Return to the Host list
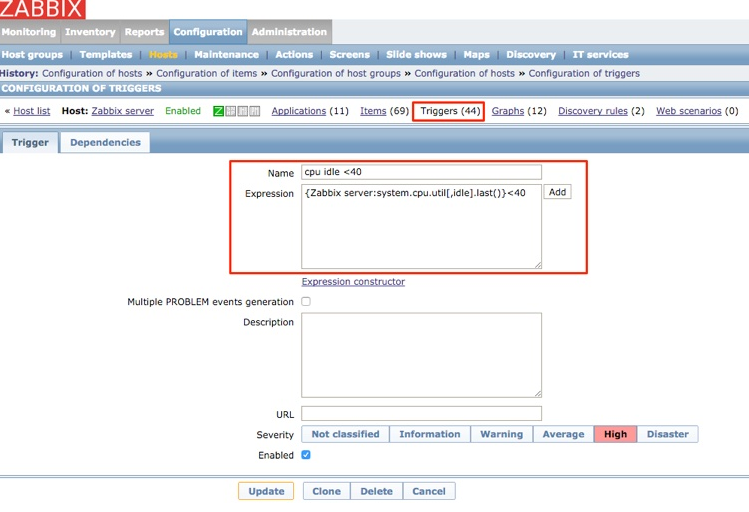The height and width of the screenshot is (512, 749). [x=32, y=111]
